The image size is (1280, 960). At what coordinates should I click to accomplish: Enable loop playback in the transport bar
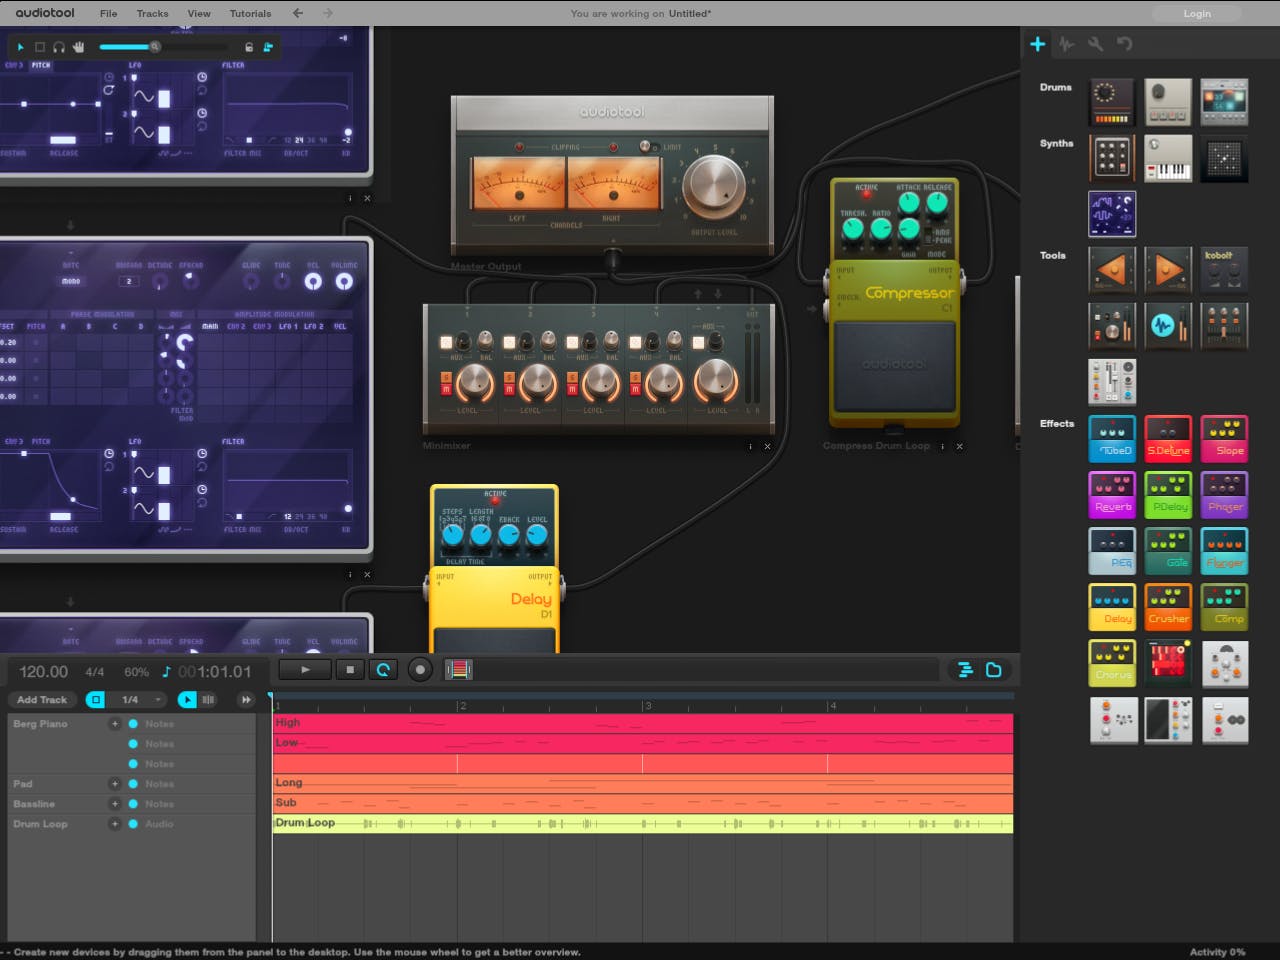(384, 669)
